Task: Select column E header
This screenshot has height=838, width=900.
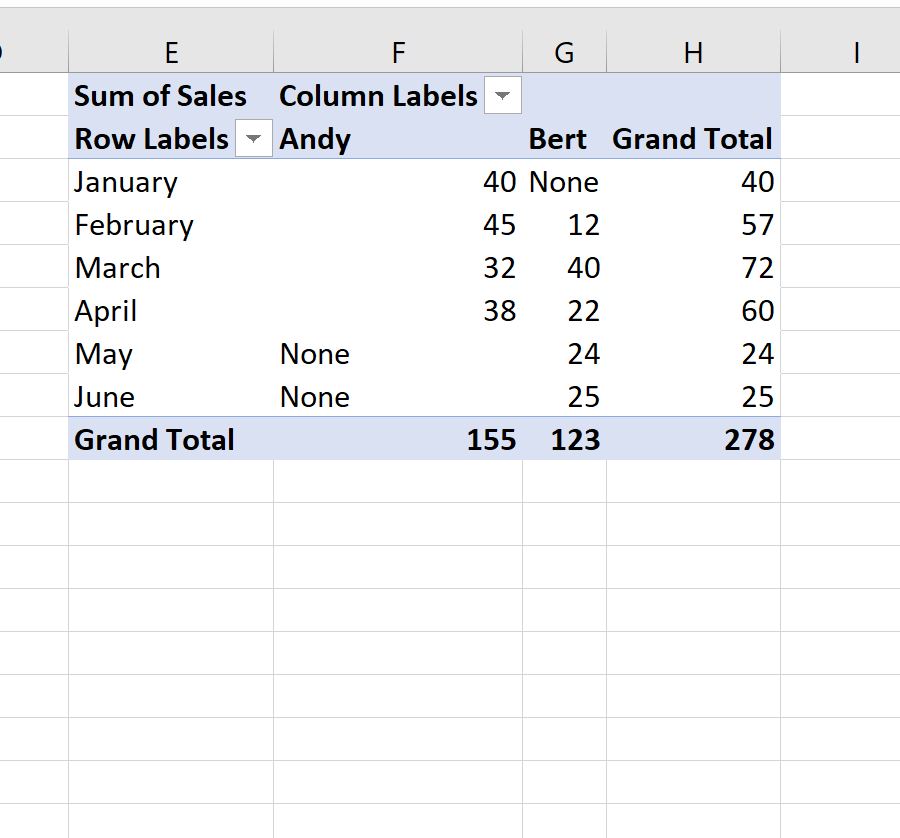Action: 171,53
